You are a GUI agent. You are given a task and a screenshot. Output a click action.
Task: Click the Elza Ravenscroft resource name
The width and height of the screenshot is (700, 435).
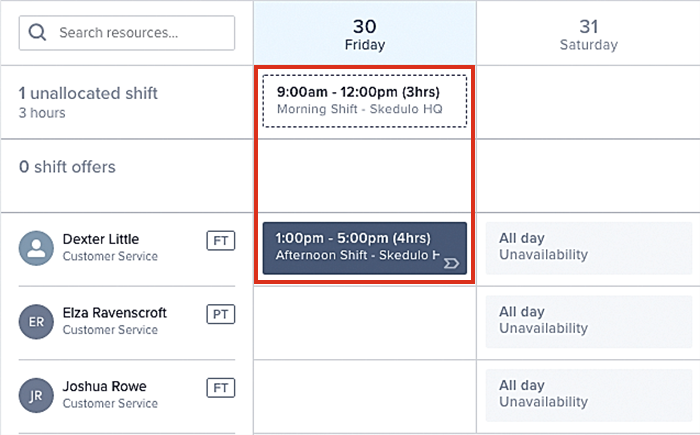point(114,312)
